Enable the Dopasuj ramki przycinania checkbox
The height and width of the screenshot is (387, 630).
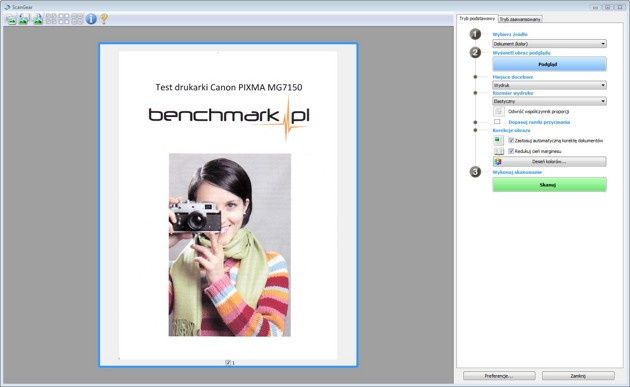click(497, 122)
